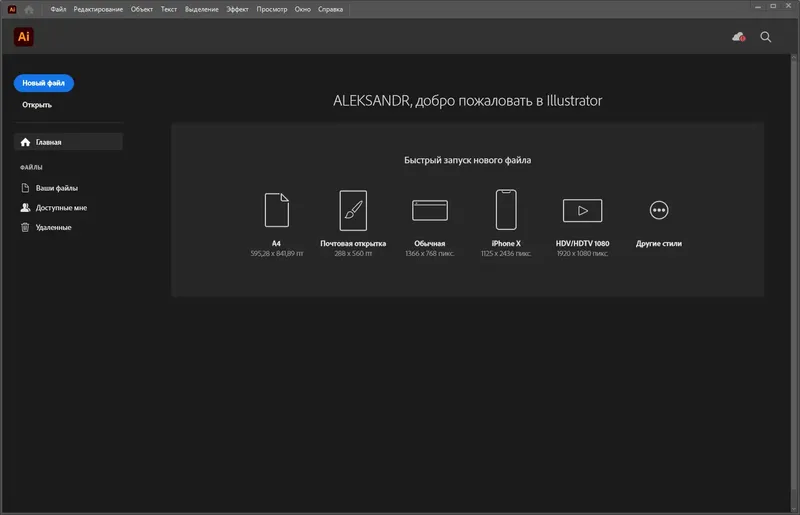The image size is (800, 515).
Task: Click the HDV/HDTV 1080 label
Action: click(x=582, y=243)
